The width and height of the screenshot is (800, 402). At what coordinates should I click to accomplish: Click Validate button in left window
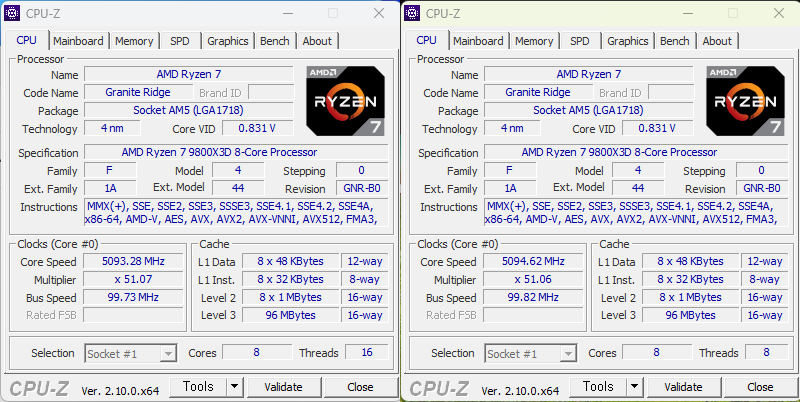pyautogui.click(x=283, y=387)
